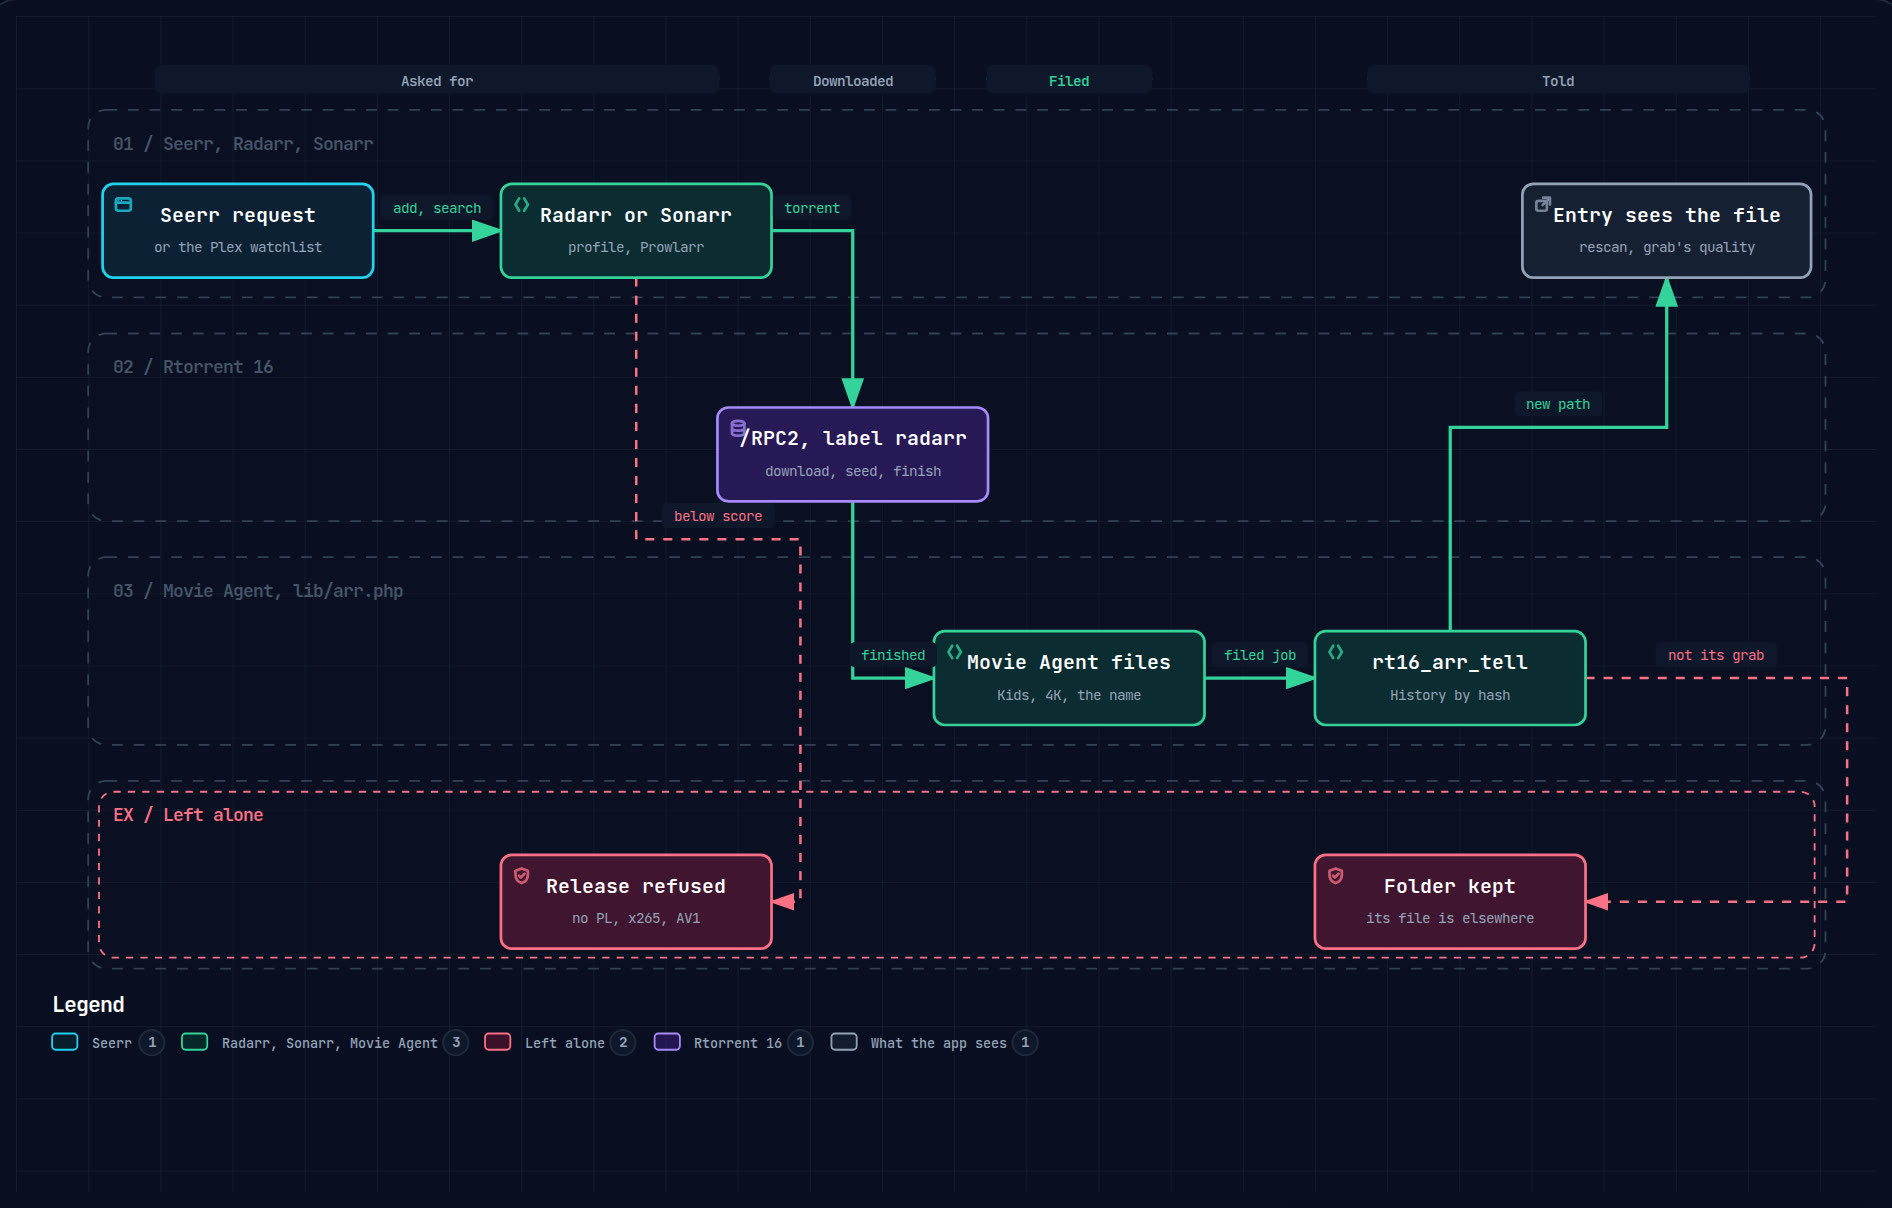
Task: Click the 'filed job' edge label
Action: [x=1260, y=655]
